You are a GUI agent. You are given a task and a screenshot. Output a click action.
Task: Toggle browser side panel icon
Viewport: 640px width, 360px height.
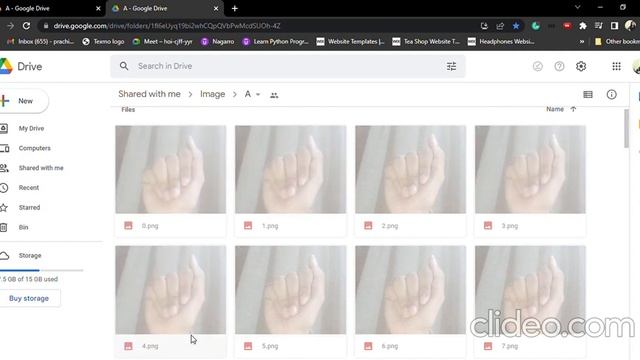[x=614, y=26]
